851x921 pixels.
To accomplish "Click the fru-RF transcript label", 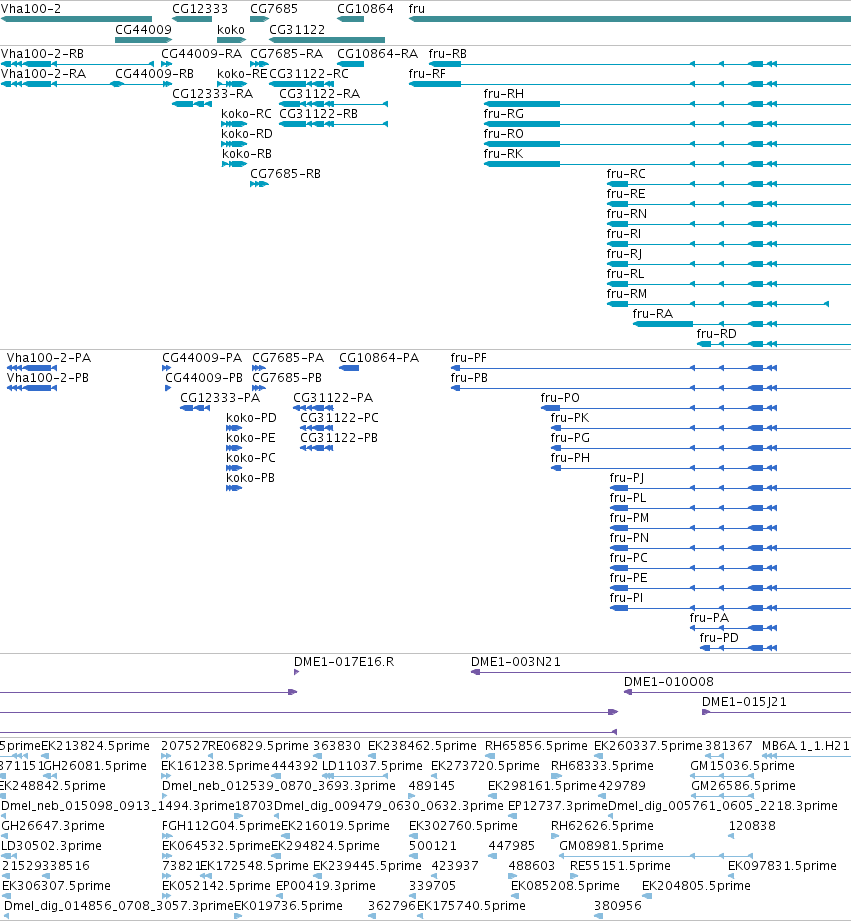I will coord(427,73).
